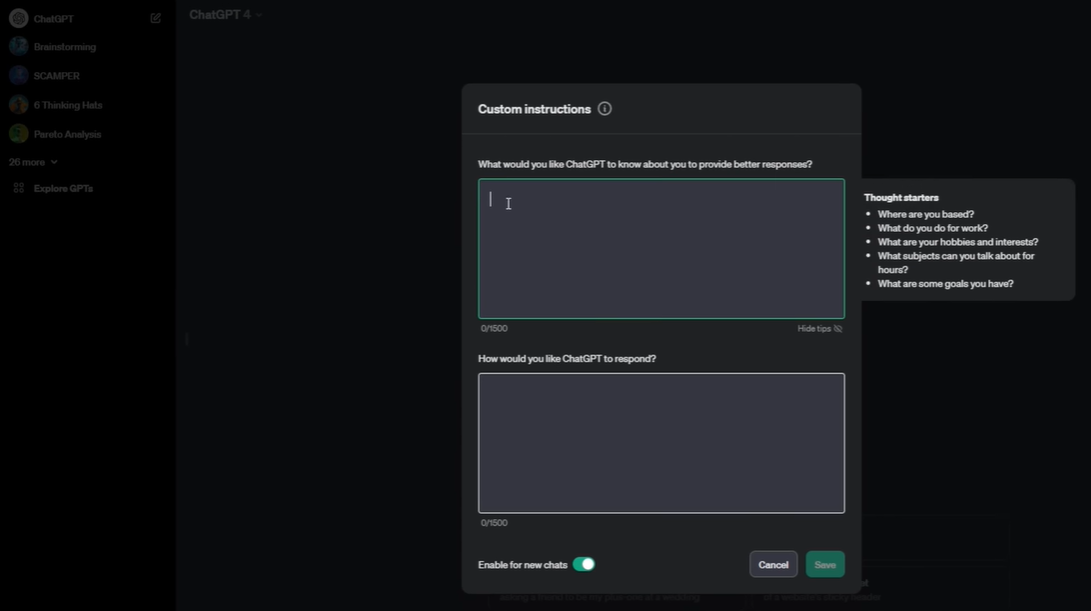The width and height of the screenshot is (1091, 611).
Task: Open Explore GPTs from the sidebar
Action: tap(63, 189)
